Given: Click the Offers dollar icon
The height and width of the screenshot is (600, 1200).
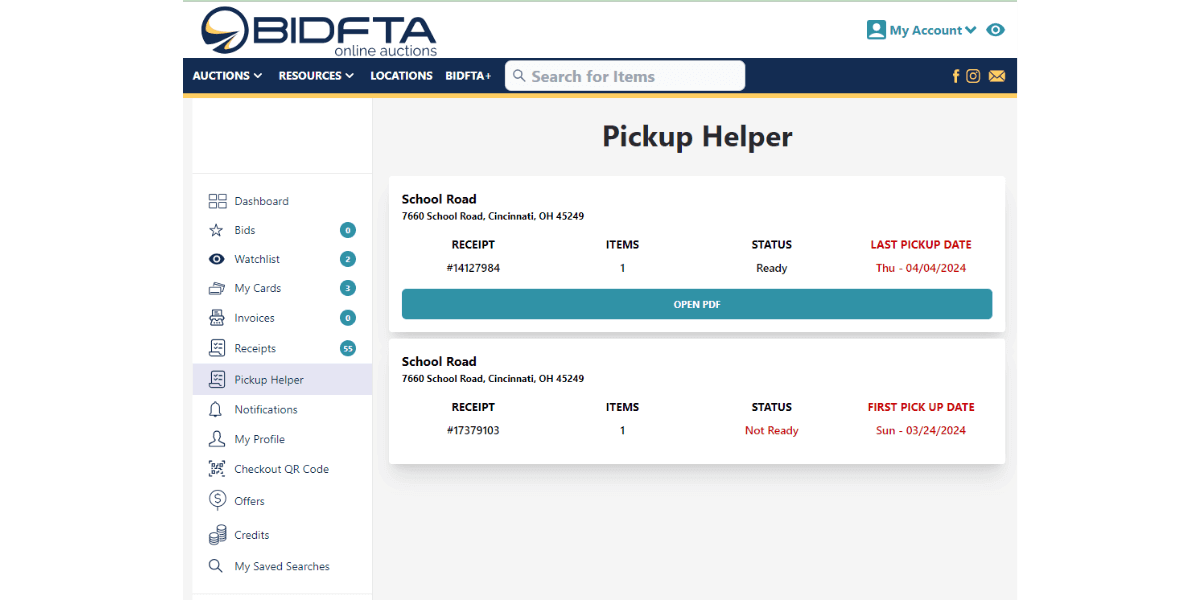Looking at the screenshot, I should coord(216,501).
